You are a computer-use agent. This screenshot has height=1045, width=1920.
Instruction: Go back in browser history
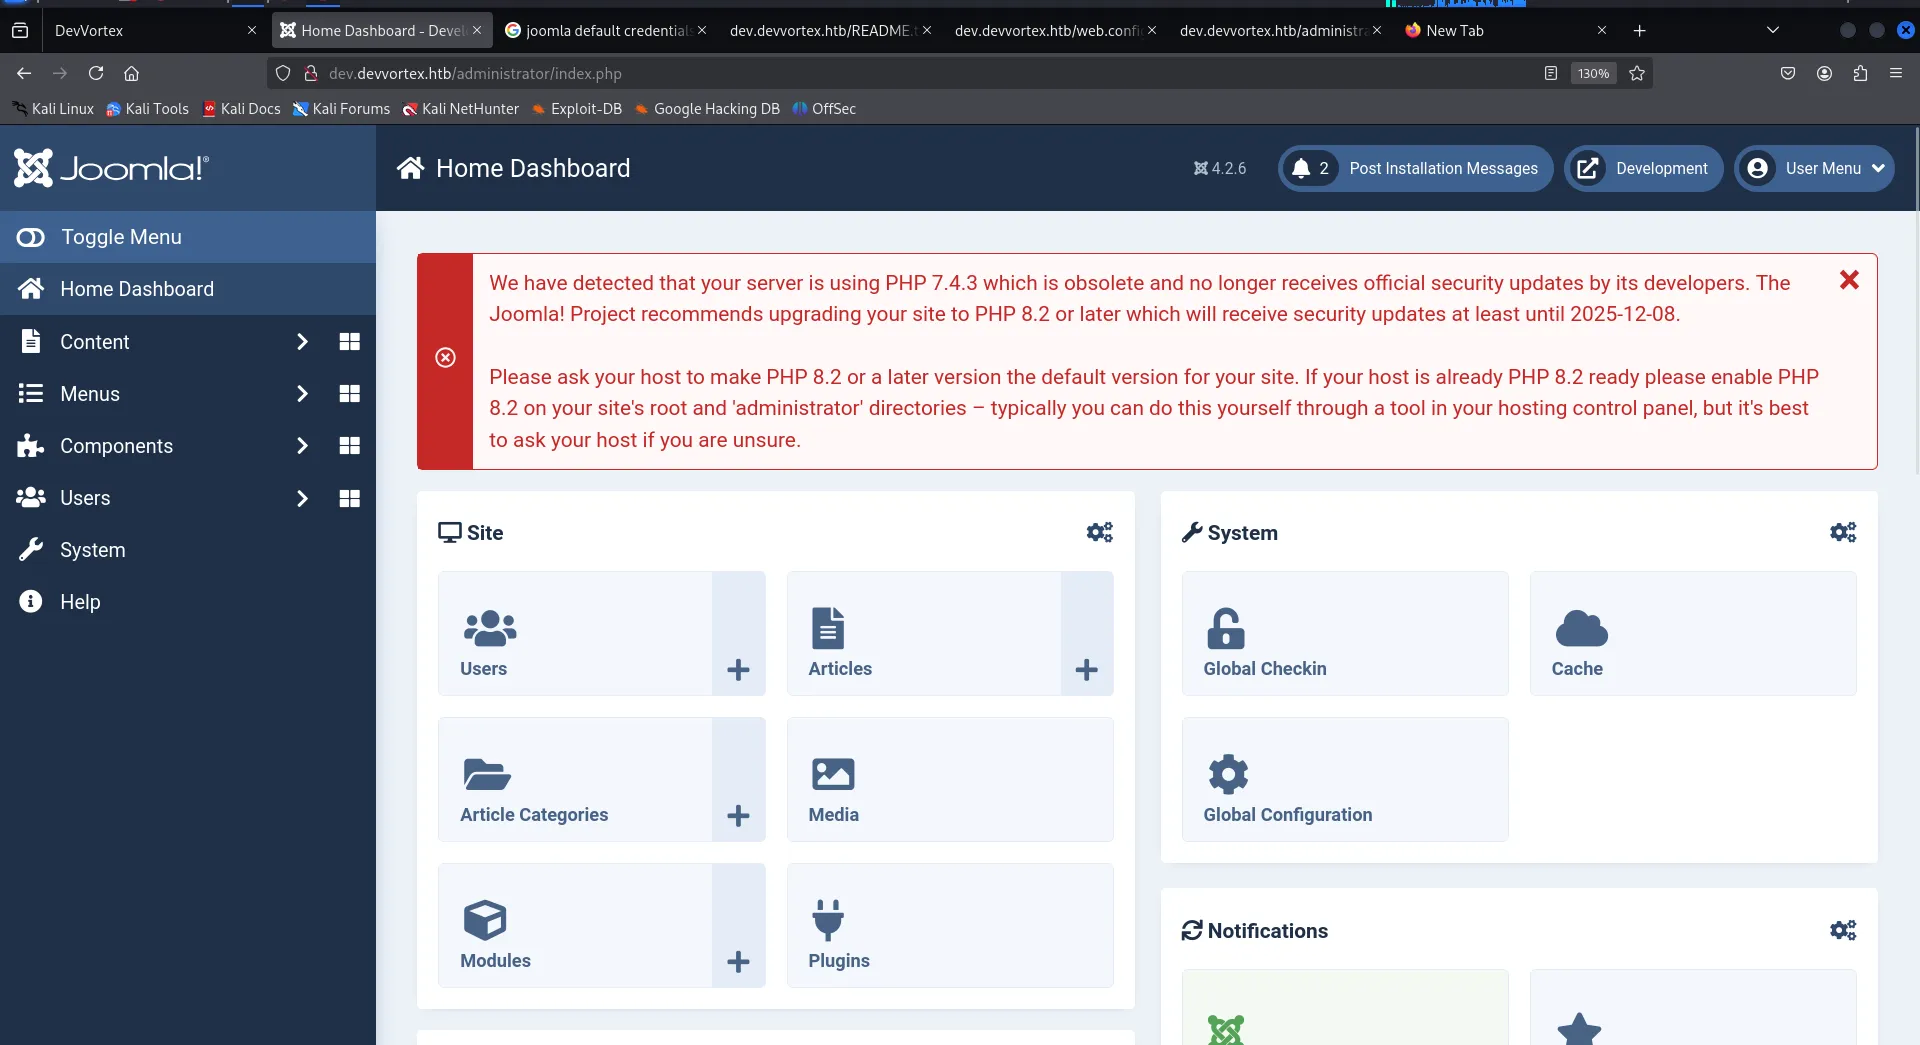click(24, 73)
